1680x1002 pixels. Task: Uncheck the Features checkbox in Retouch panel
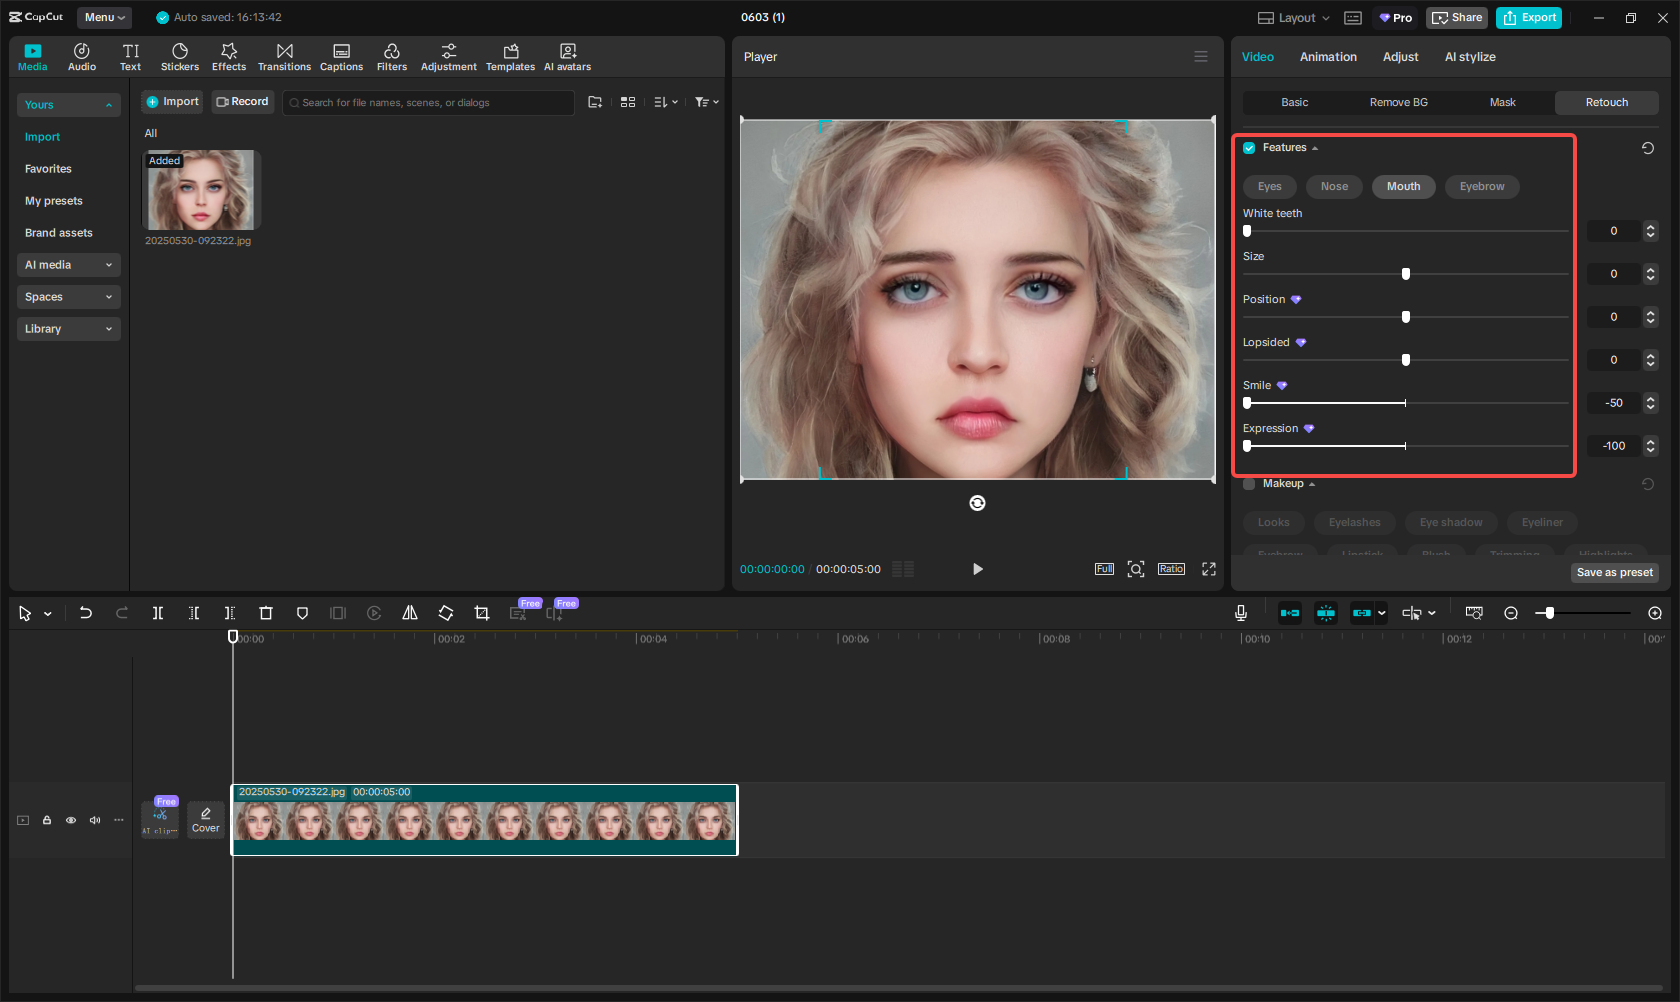1249,147
